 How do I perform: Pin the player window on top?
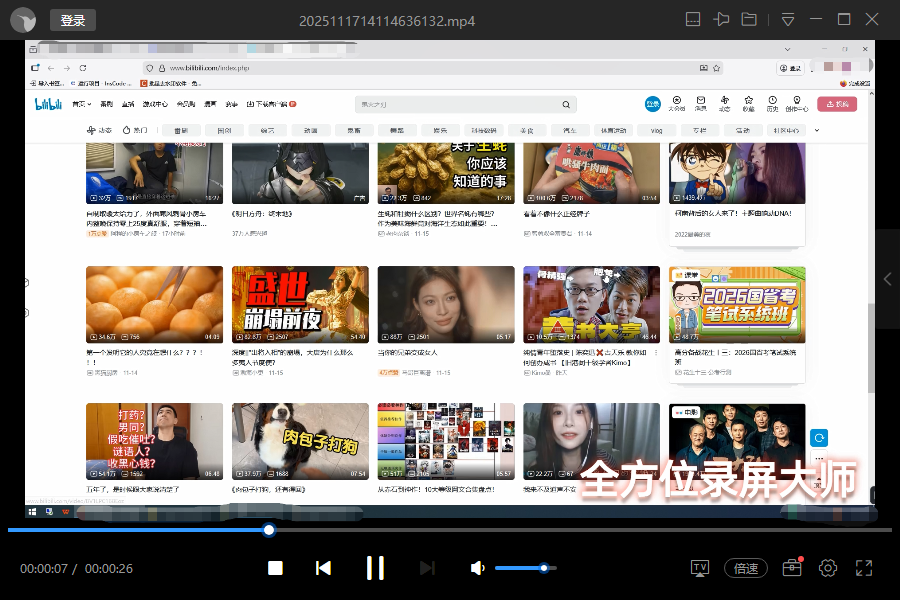coord(721,20)
